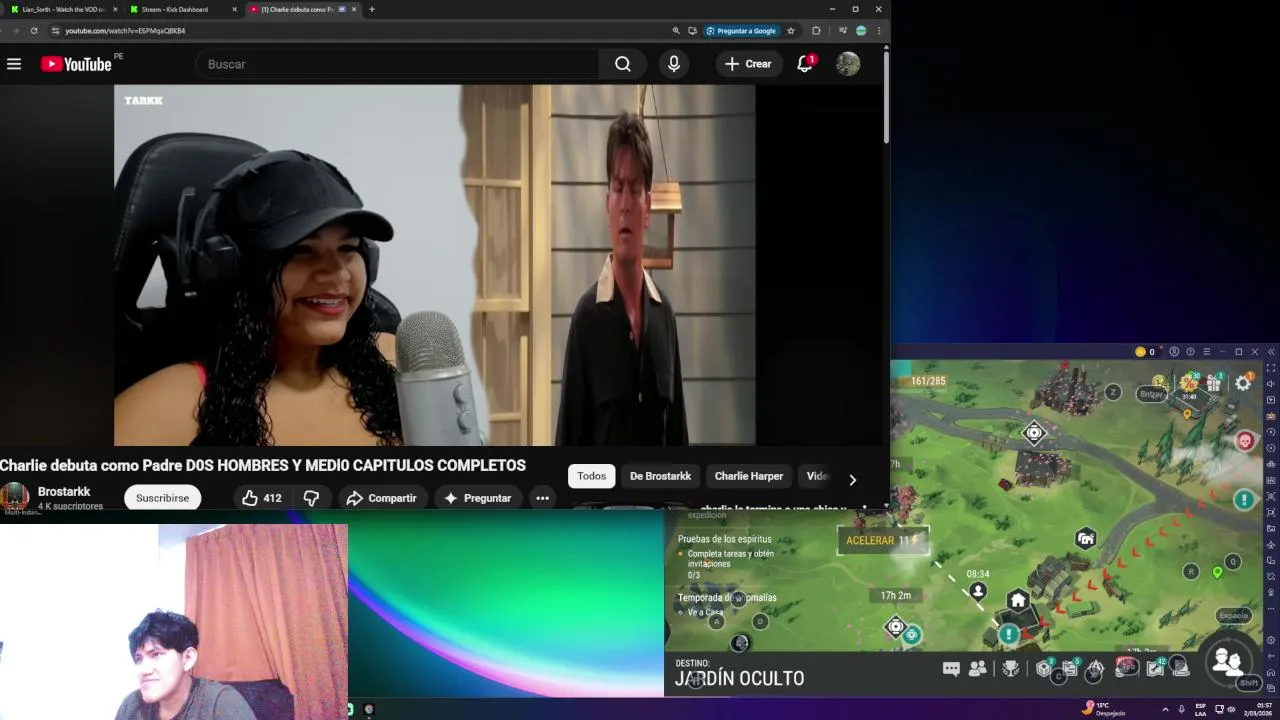Open the Brostarkk channel avatar

(14, 497)
